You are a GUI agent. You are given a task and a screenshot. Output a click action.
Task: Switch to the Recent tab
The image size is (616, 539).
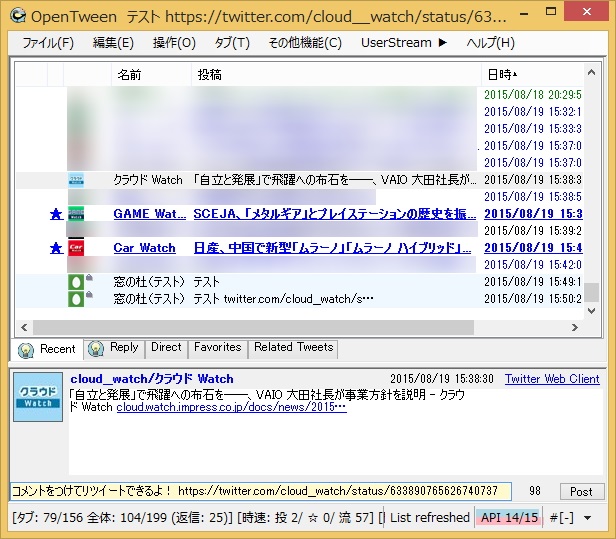pyautogui.click(x=47, y=349)
